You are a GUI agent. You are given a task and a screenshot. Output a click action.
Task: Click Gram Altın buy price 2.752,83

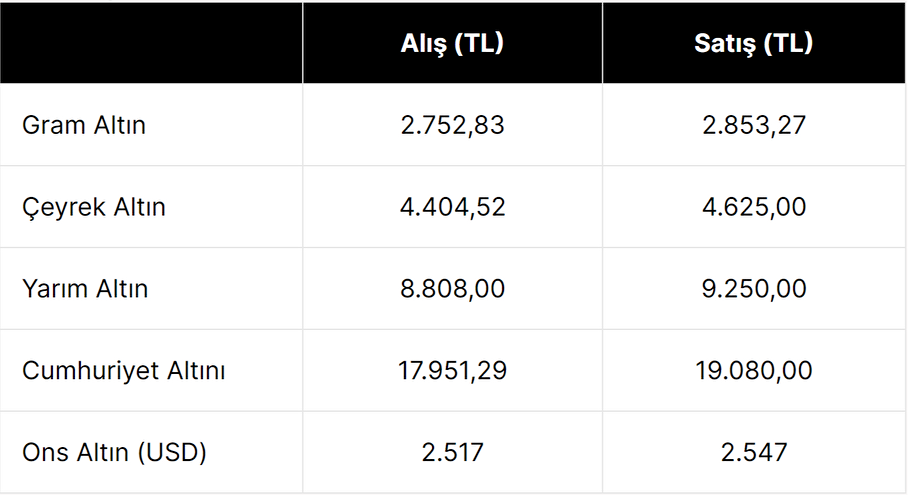point(452,125)
